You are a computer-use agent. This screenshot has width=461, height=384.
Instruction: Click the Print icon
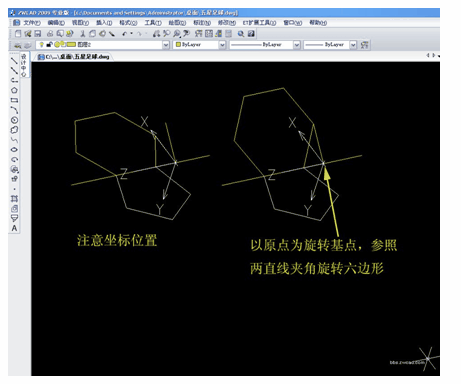pos(50,33)
